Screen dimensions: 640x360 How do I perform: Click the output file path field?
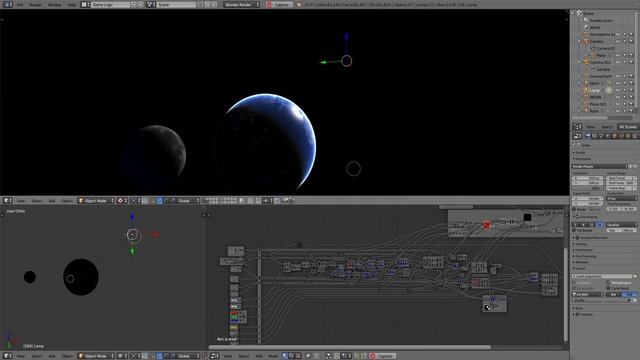602,276
